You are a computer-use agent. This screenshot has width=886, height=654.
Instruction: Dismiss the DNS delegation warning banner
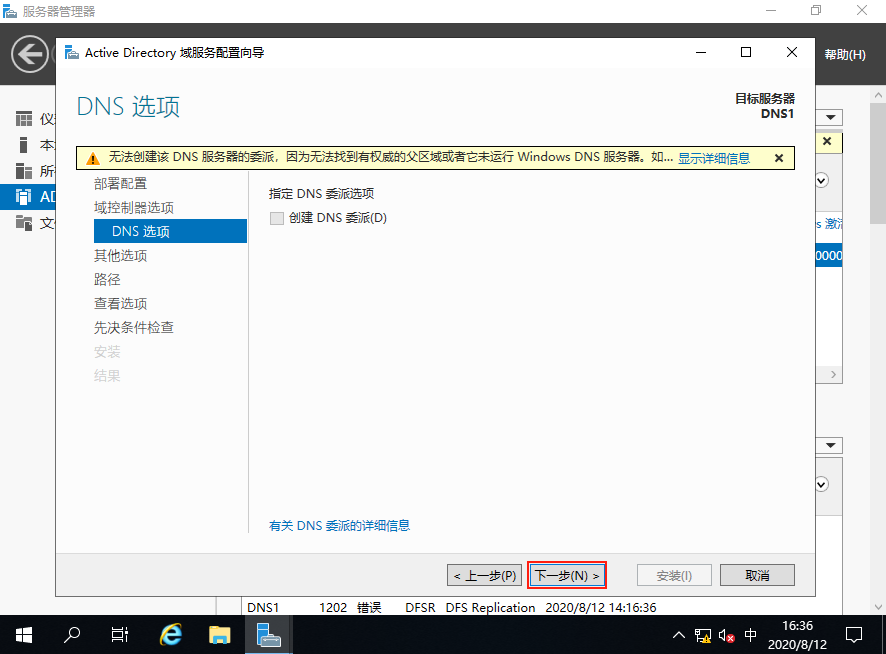(779, 158)
